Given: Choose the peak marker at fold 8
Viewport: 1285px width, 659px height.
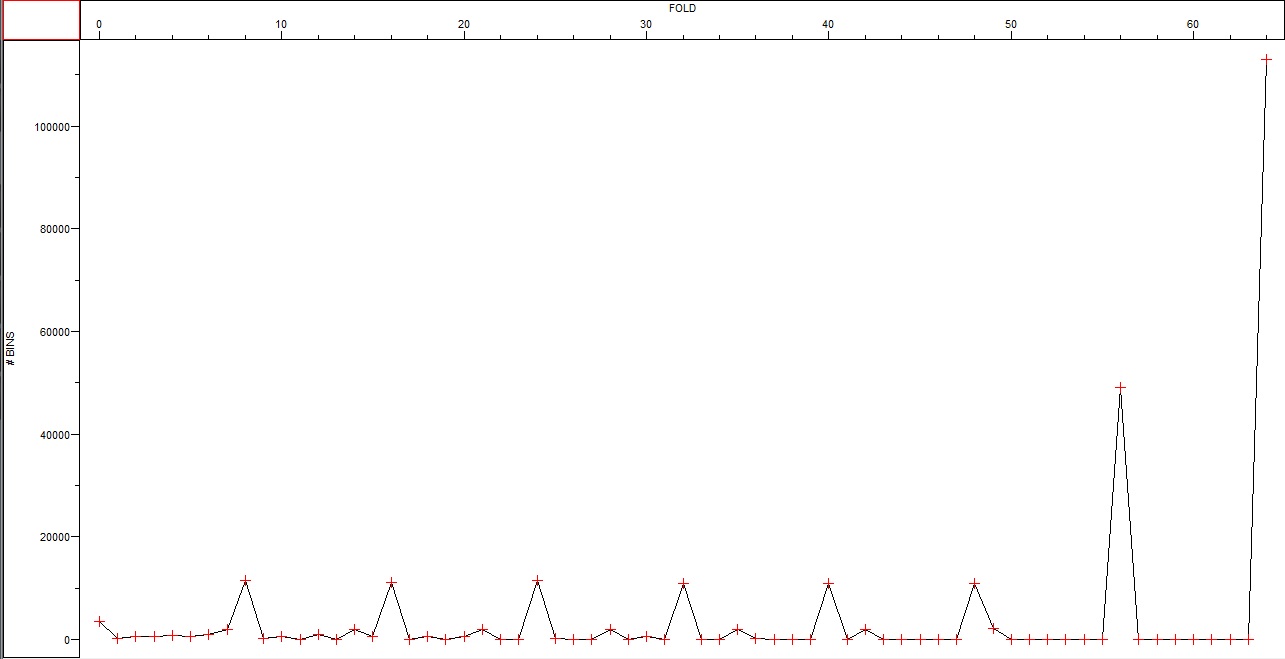Looking at the screenshot, I should coord(245,580).
